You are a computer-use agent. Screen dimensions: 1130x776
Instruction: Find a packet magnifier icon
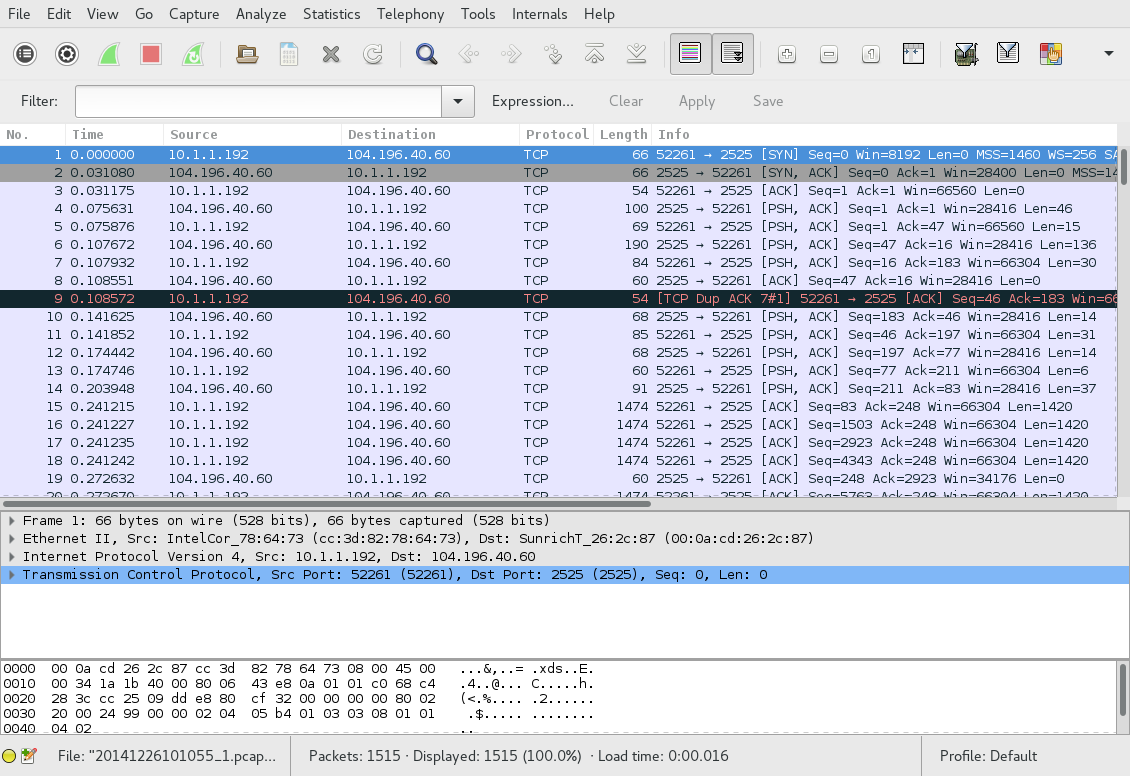[x=427, y=54]
